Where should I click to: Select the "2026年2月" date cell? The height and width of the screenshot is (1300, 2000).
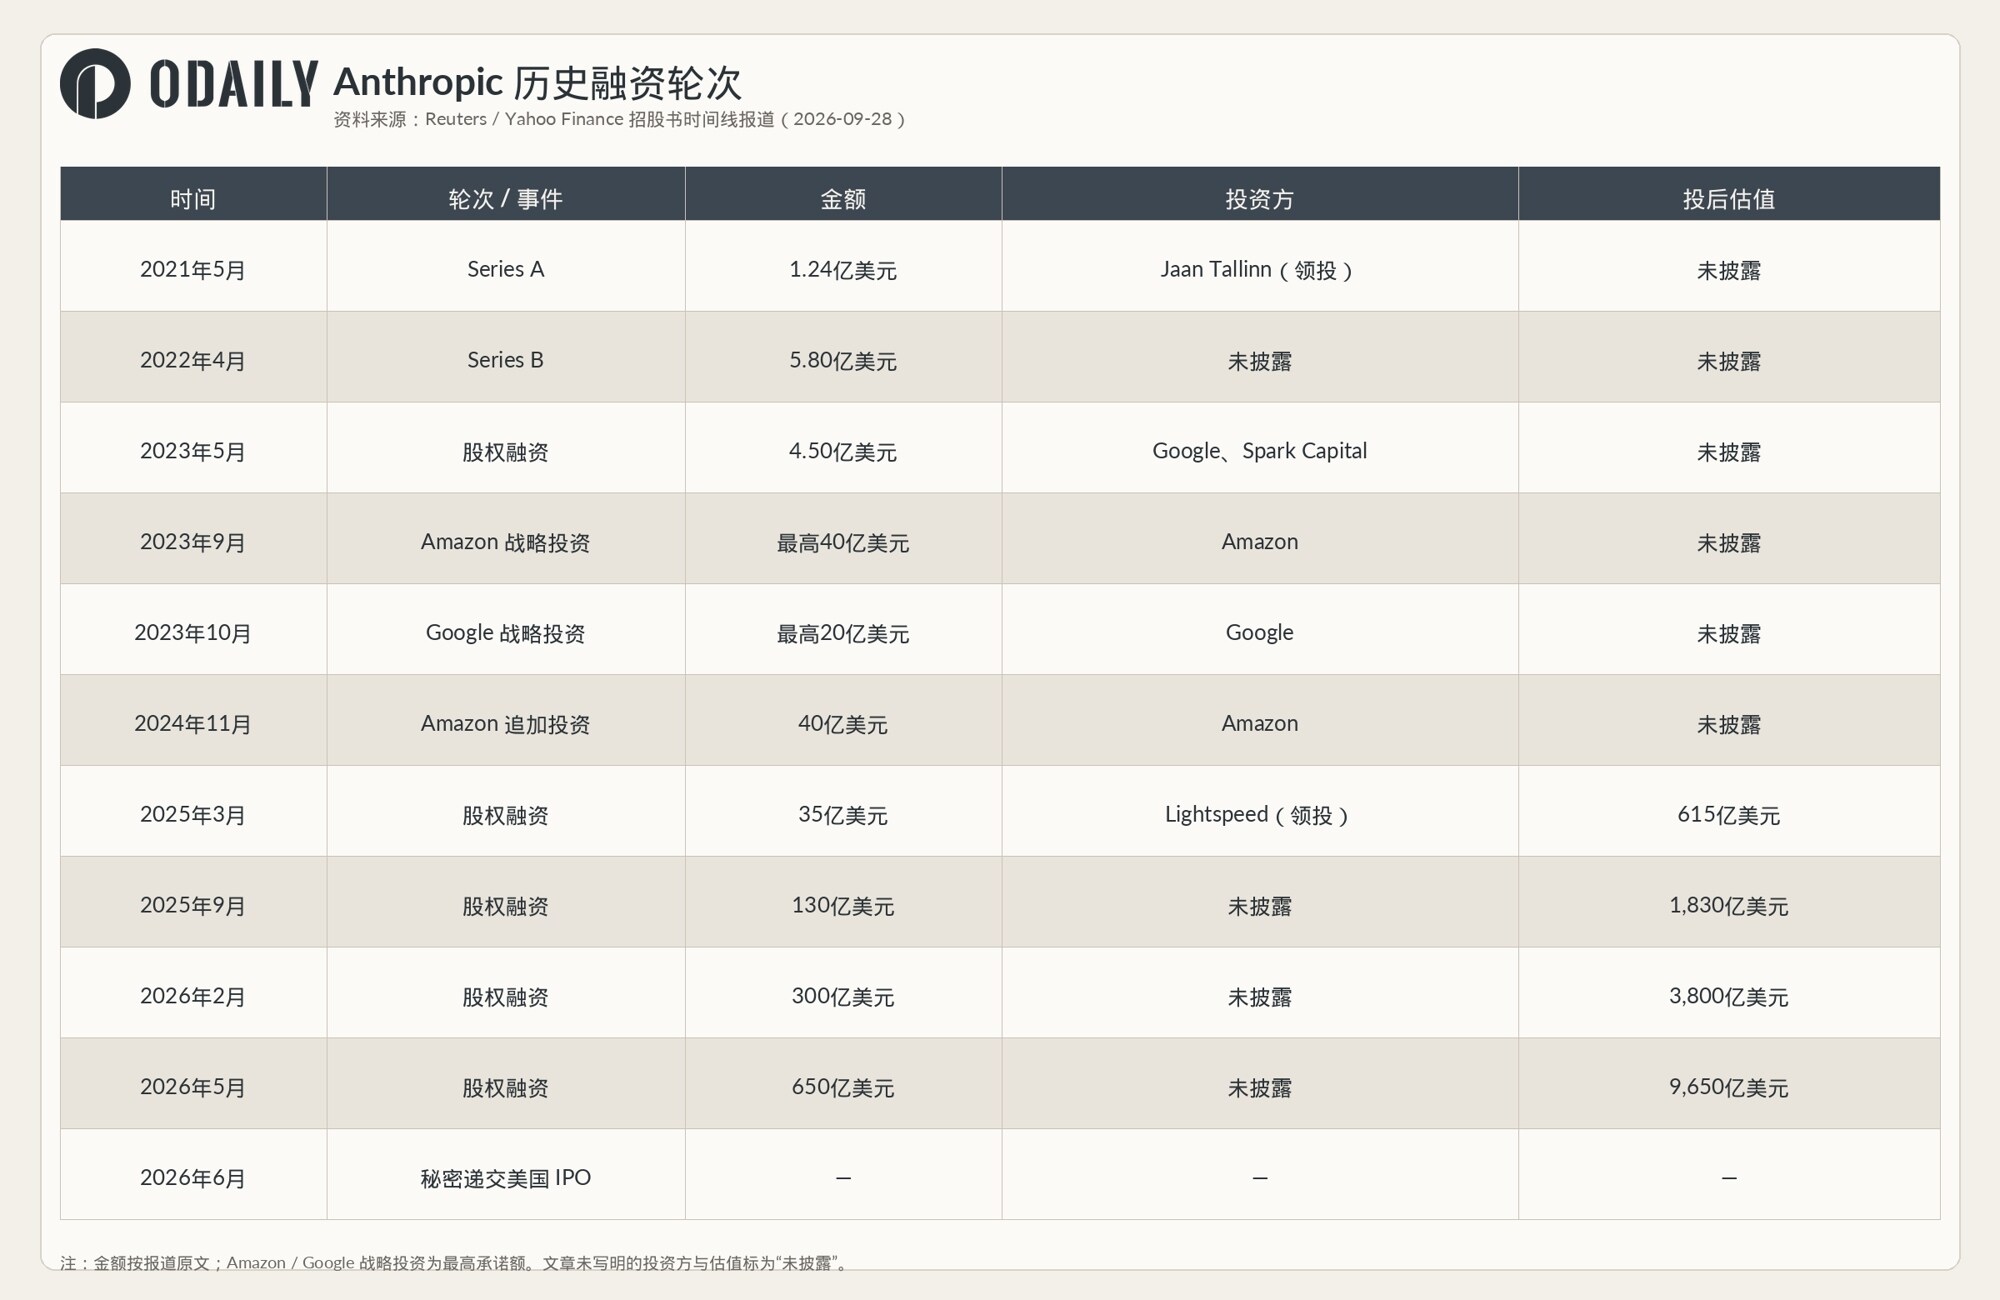click(193, 993)
